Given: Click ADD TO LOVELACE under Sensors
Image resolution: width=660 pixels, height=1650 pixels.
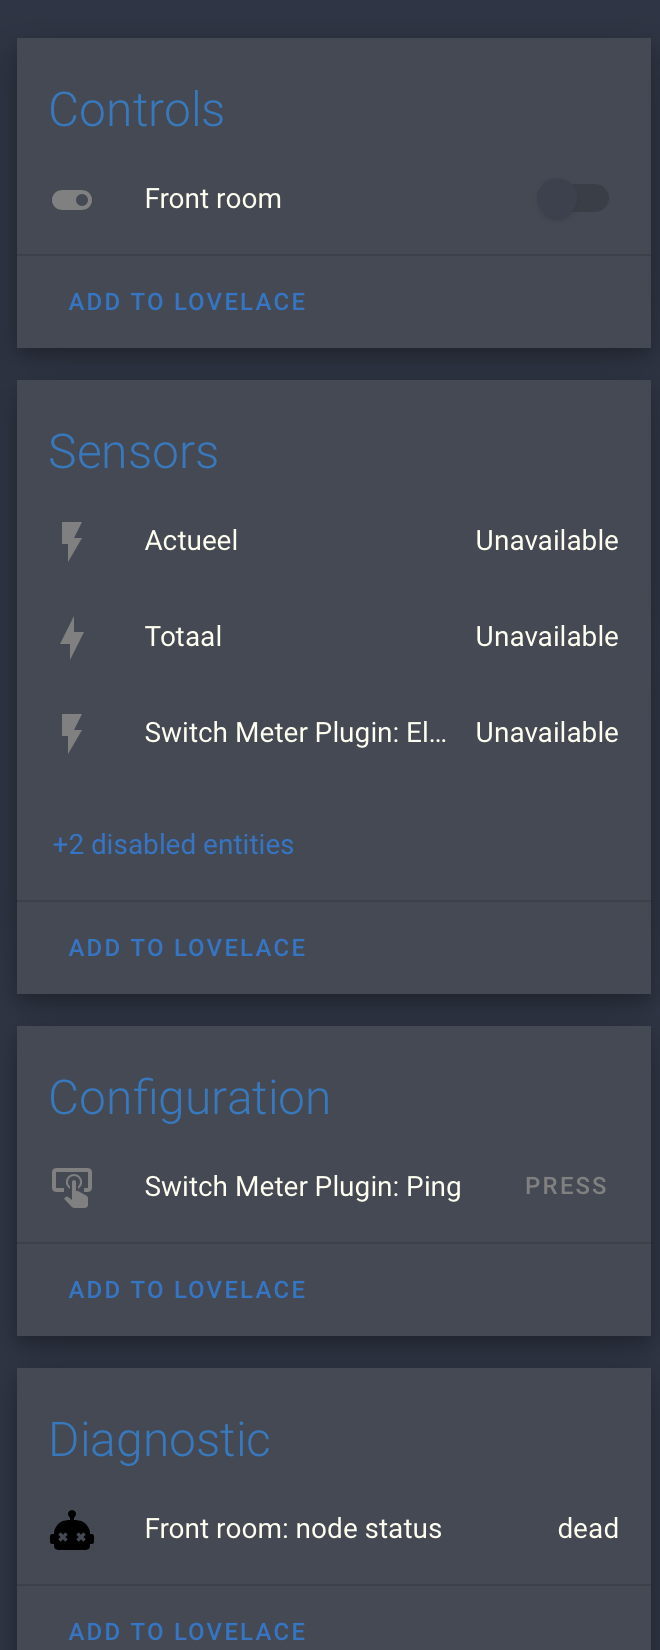Looking at the screenshot, I should click(x=187, y=947).
